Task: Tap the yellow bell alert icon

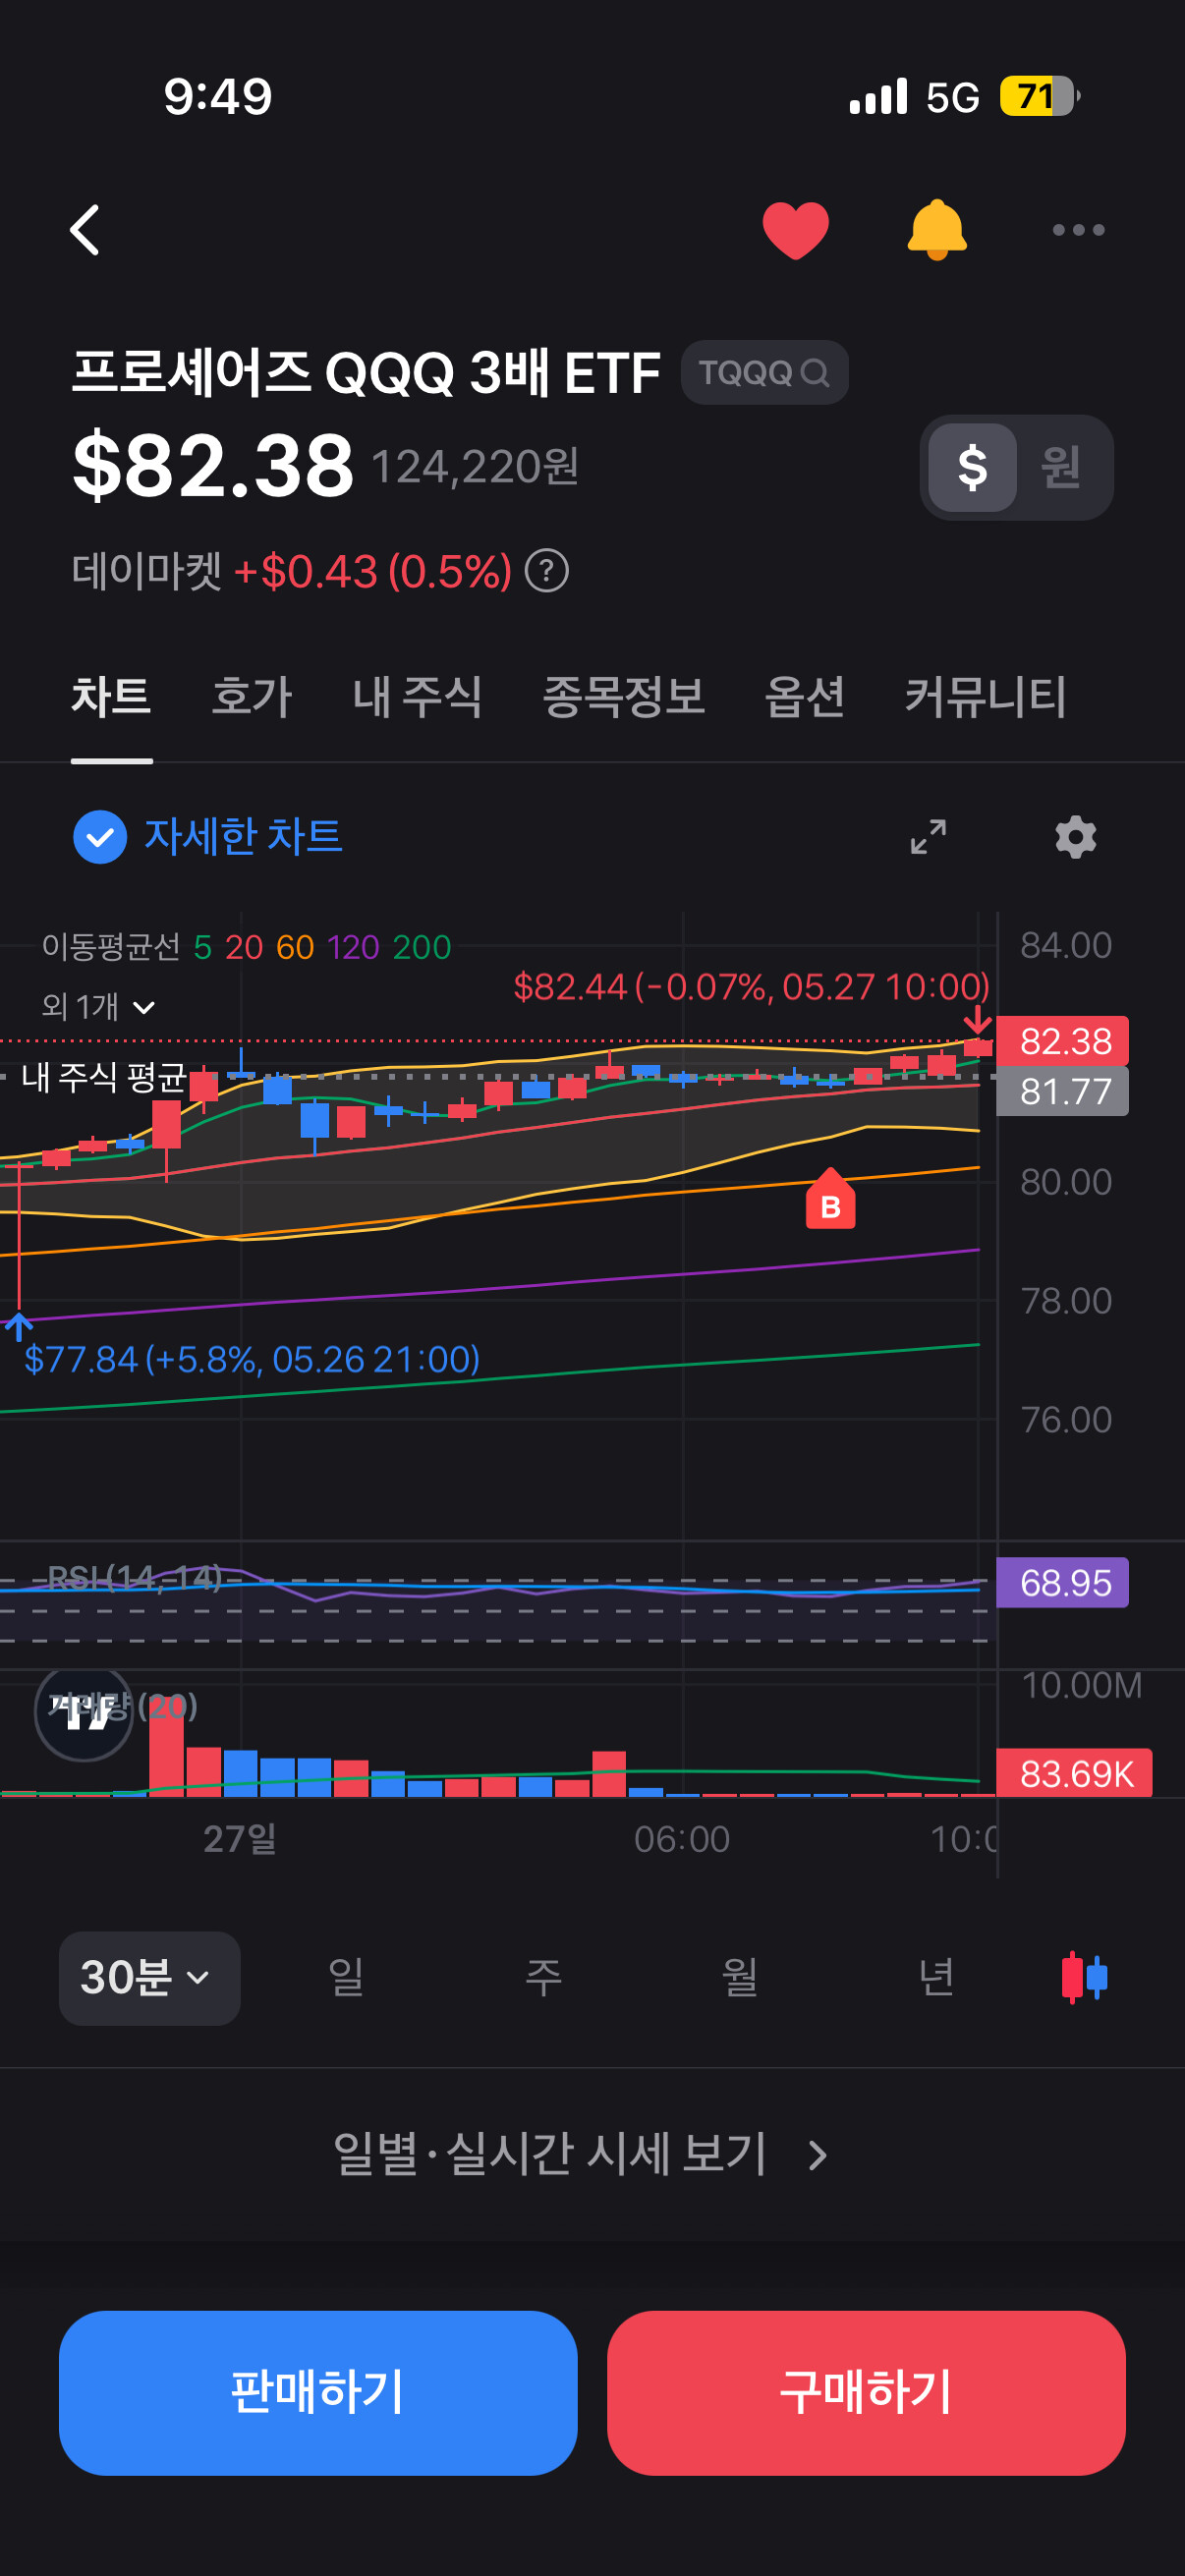Action: 936,230
